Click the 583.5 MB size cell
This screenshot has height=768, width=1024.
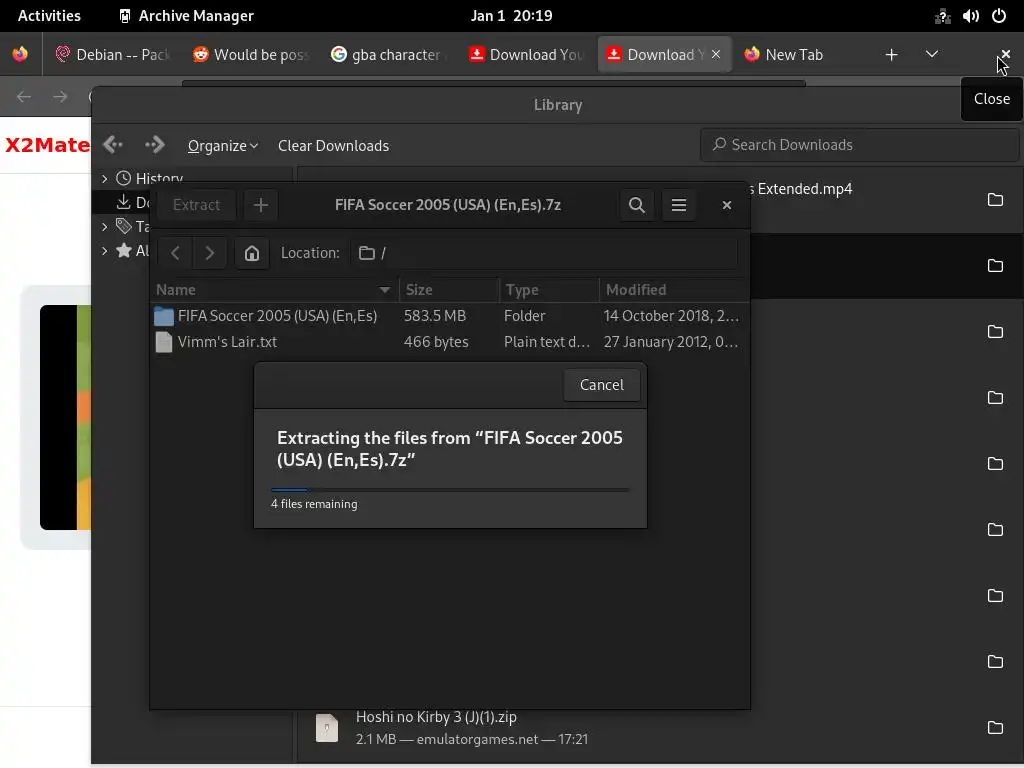coord(435,316)
